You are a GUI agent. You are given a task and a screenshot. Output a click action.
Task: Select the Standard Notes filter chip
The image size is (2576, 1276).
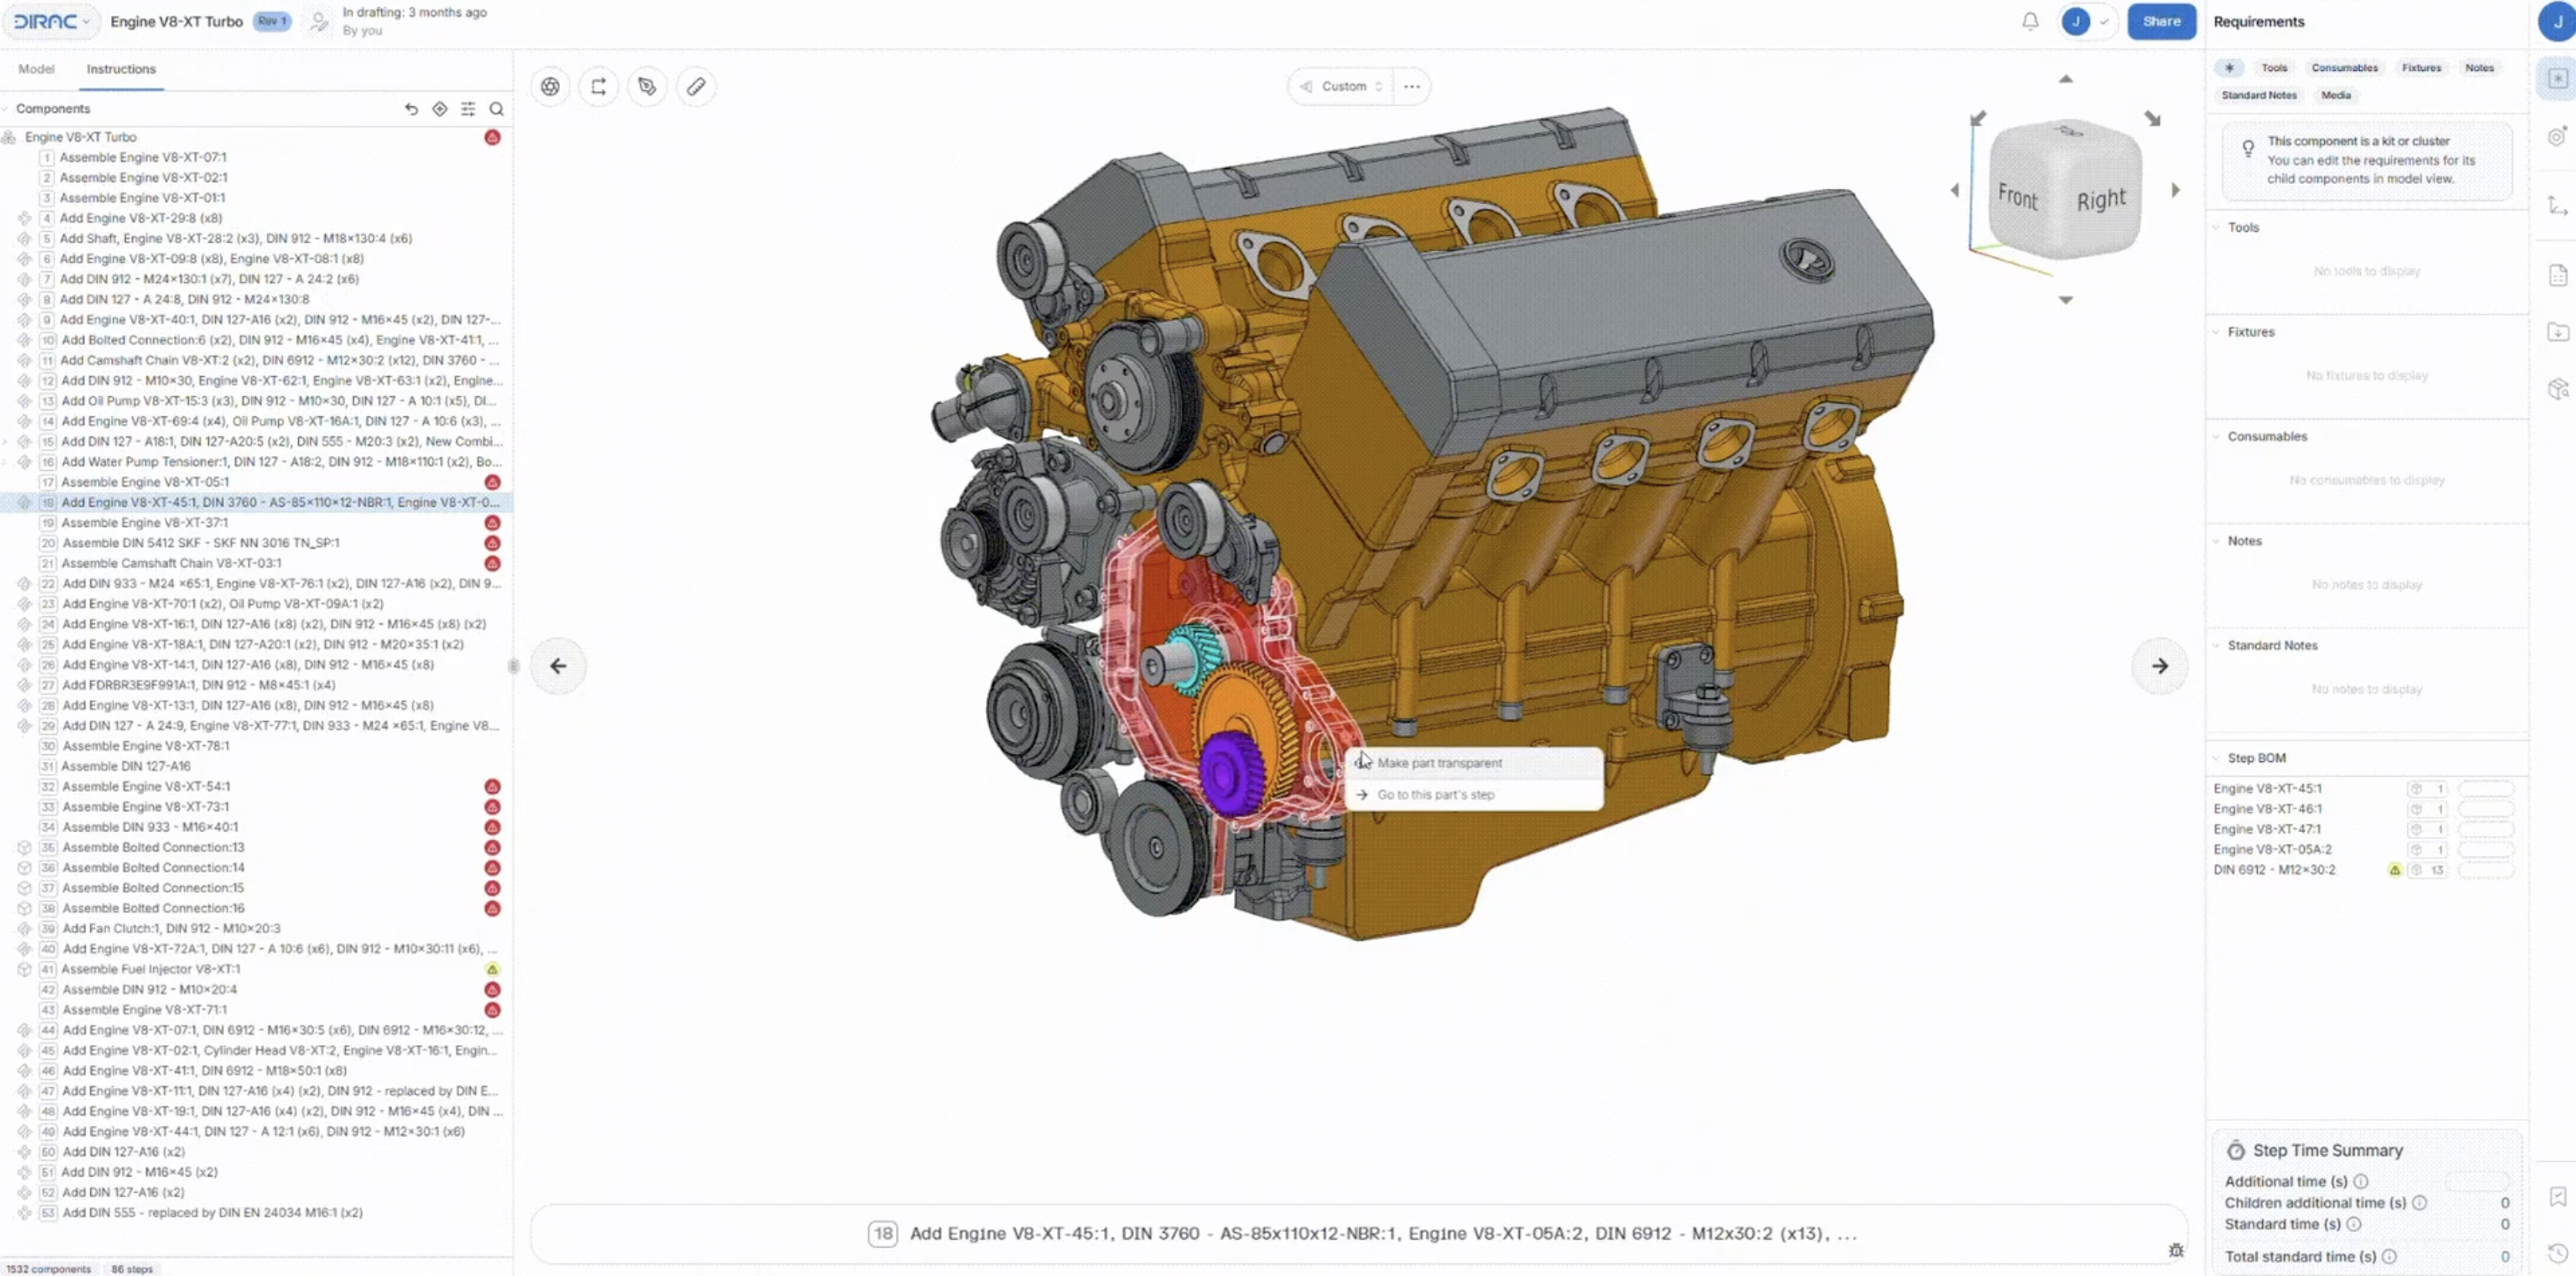click(2259, 95)
